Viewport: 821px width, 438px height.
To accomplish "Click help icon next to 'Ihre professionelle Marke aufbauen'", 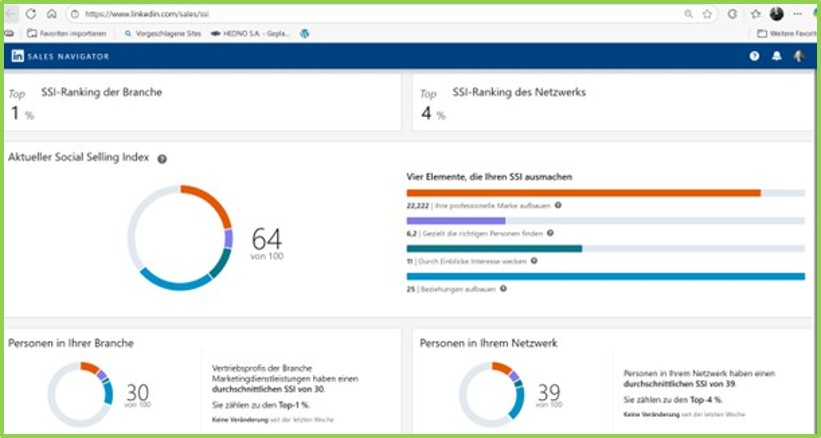I will point(558,205).
